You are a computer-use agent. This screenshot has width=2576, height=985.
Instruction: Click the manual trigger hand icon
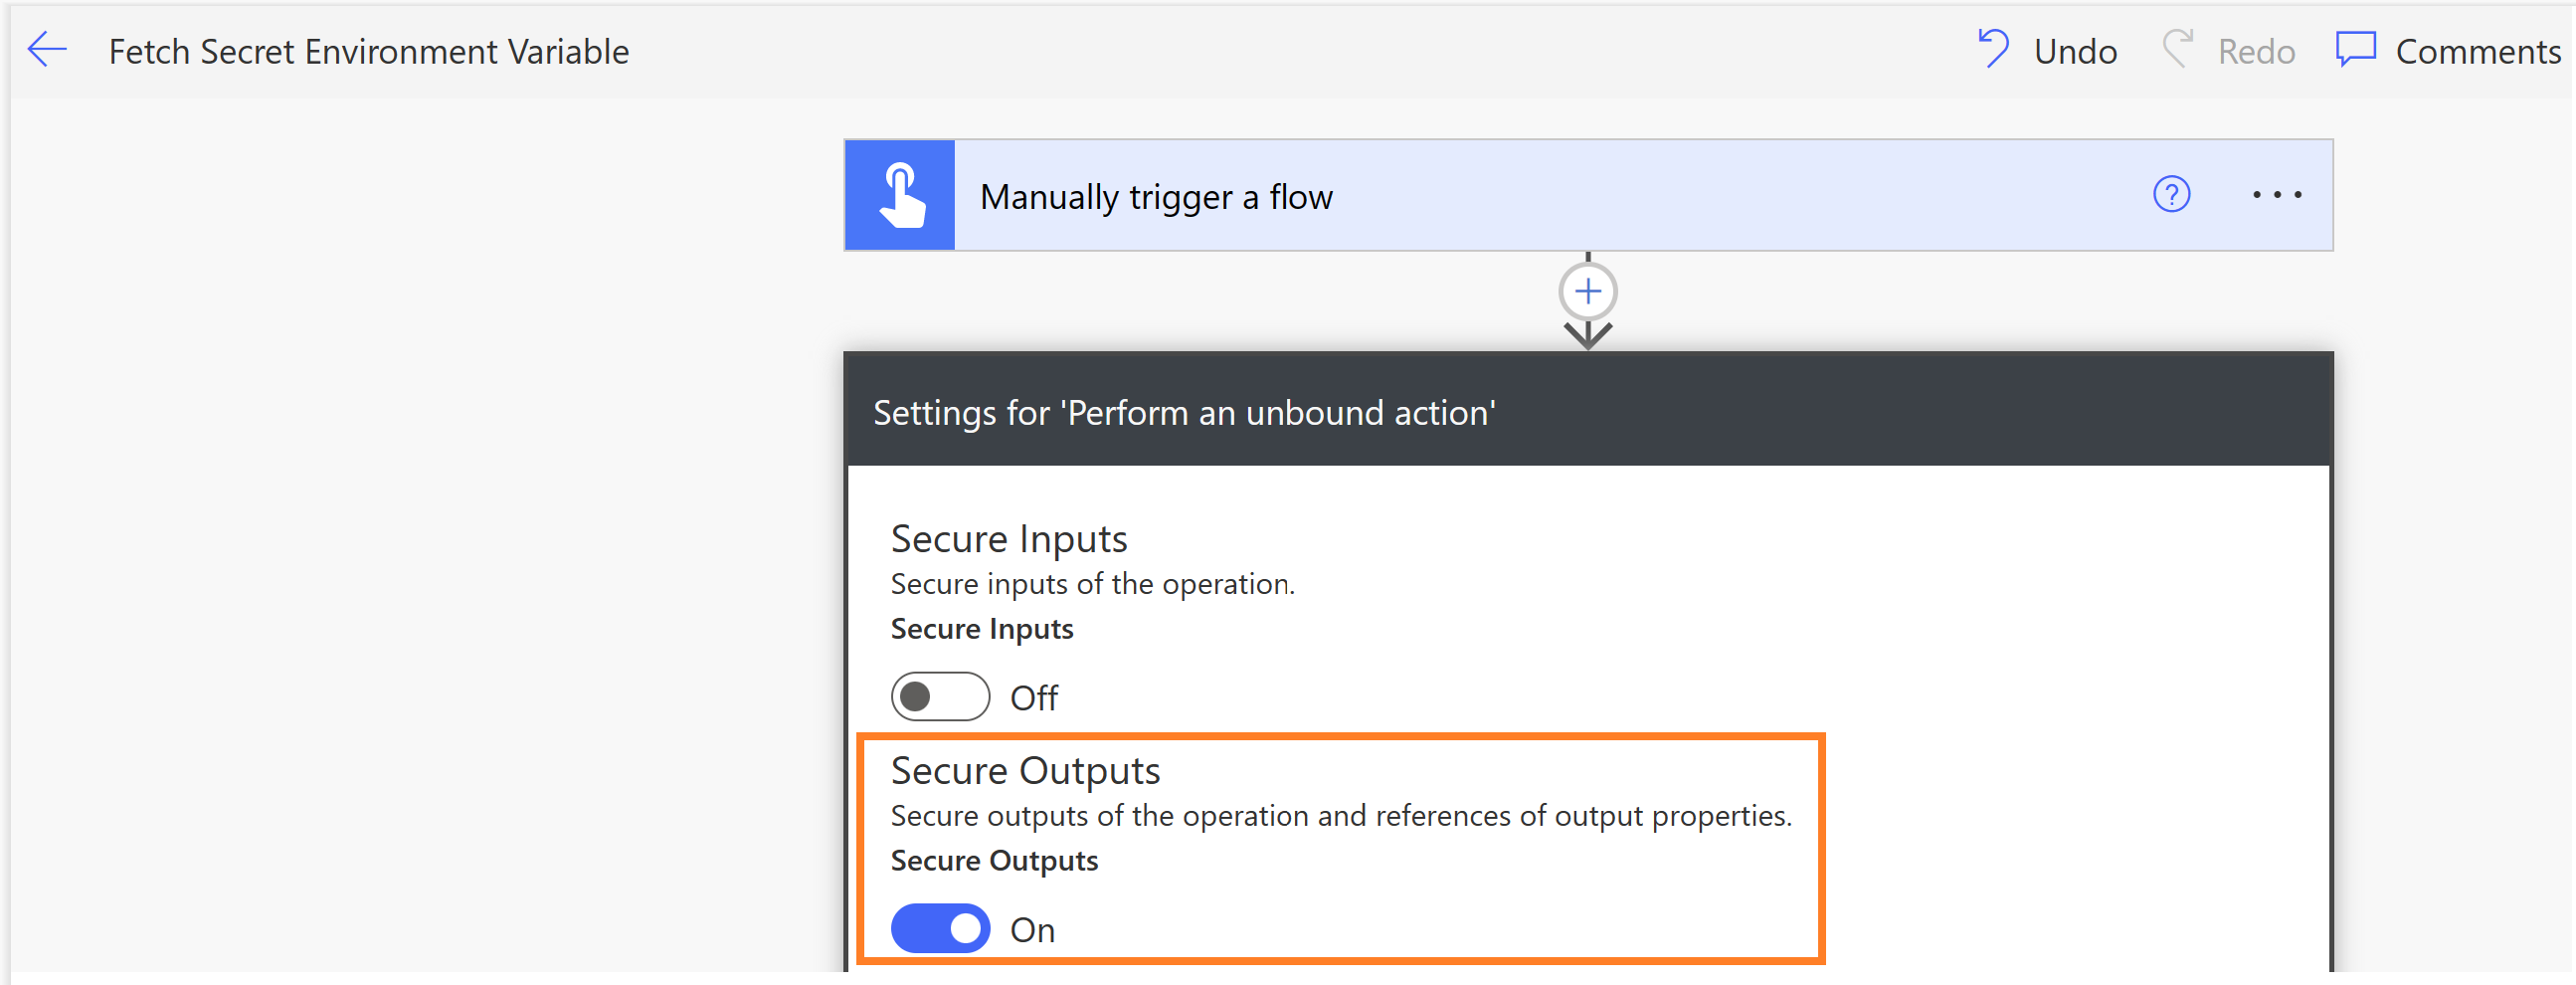pos(900,195)
